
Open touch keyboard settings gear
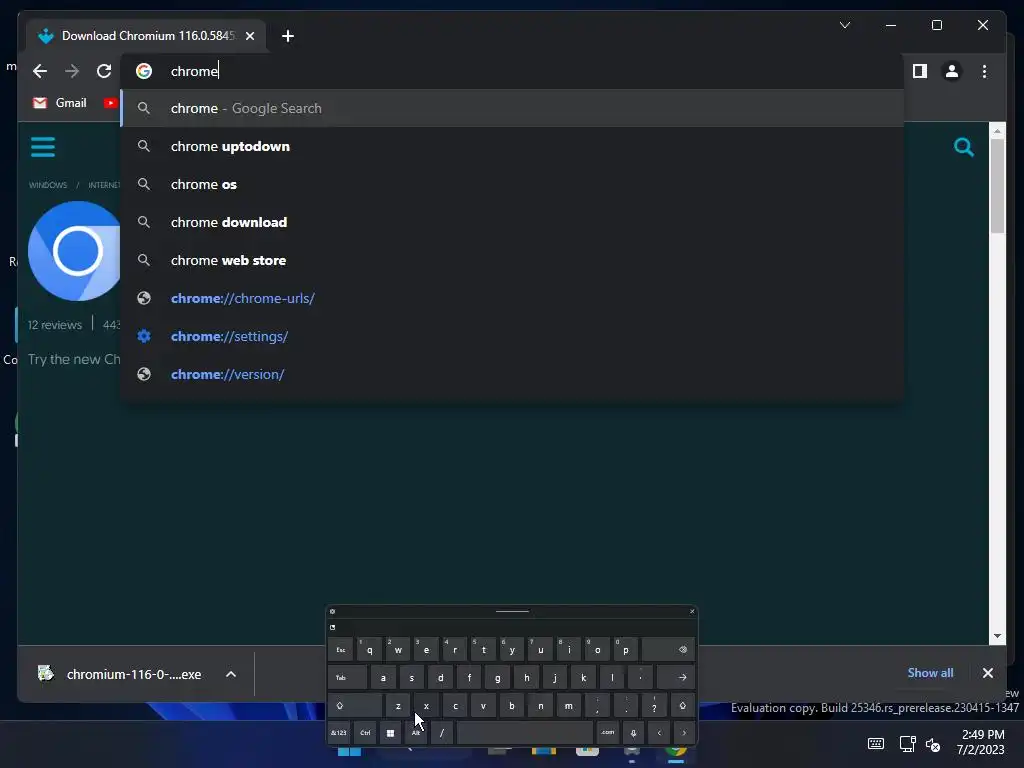(332, 611)
